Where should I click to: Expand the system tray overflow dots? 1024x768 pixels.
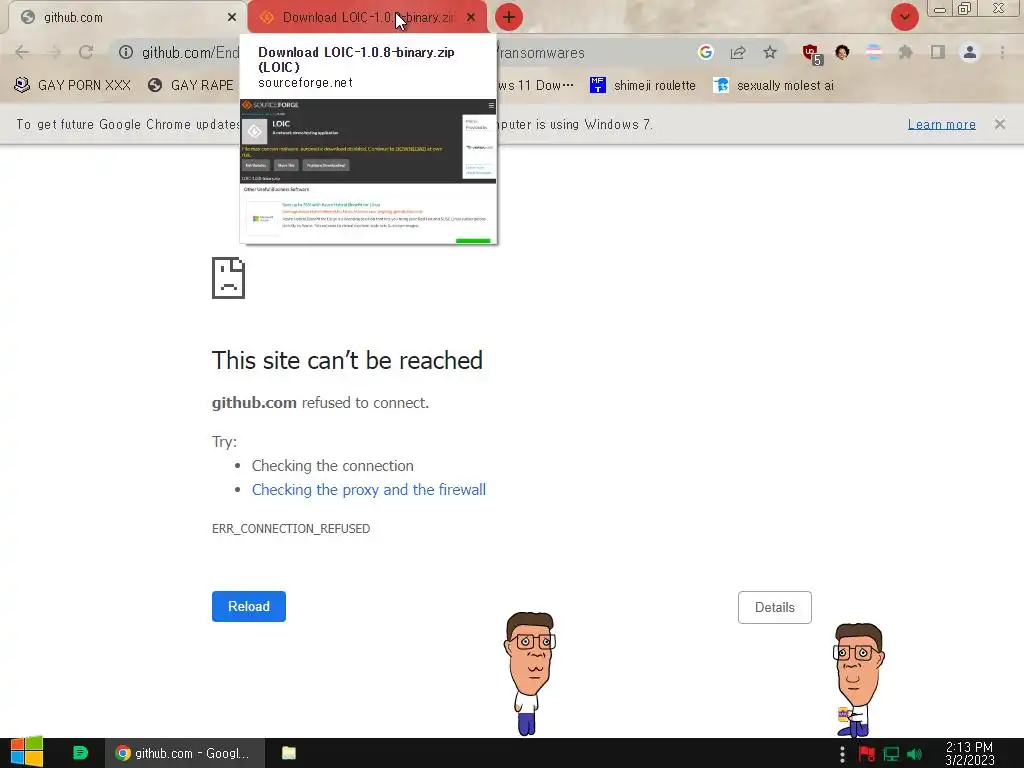click(x=842, y=754)
